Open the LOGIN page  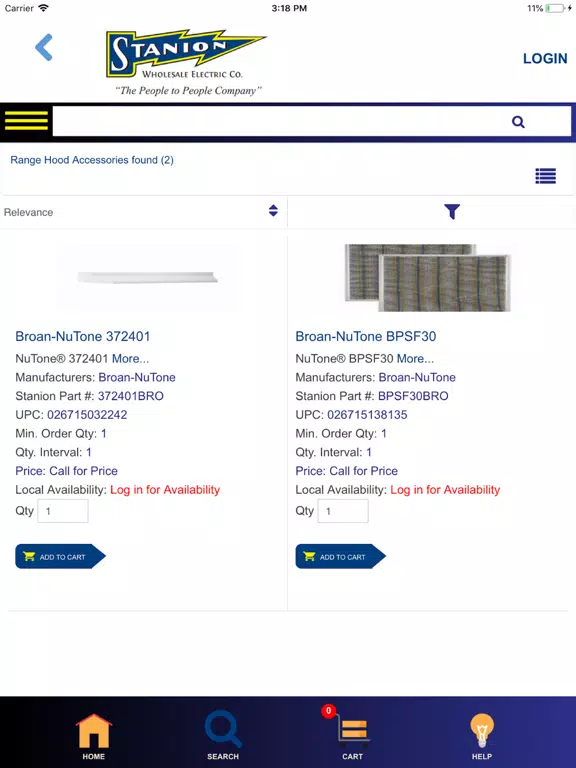(x=545, y=58)
